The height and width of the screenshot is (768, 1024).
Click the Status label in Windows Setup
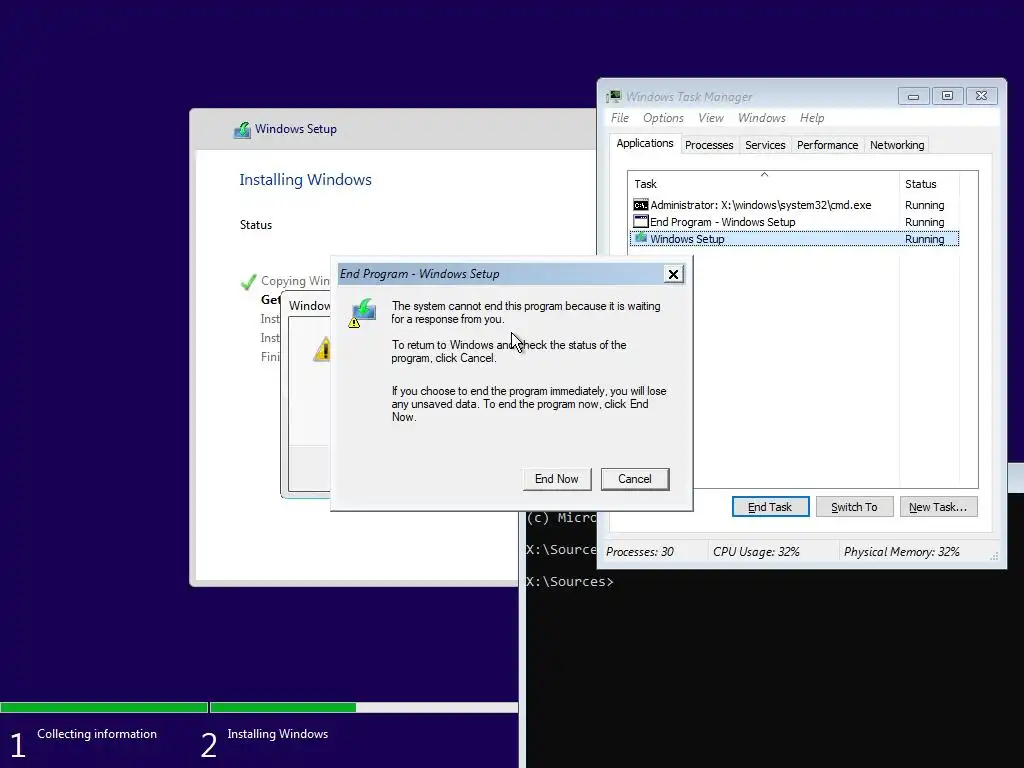(255, 225)
